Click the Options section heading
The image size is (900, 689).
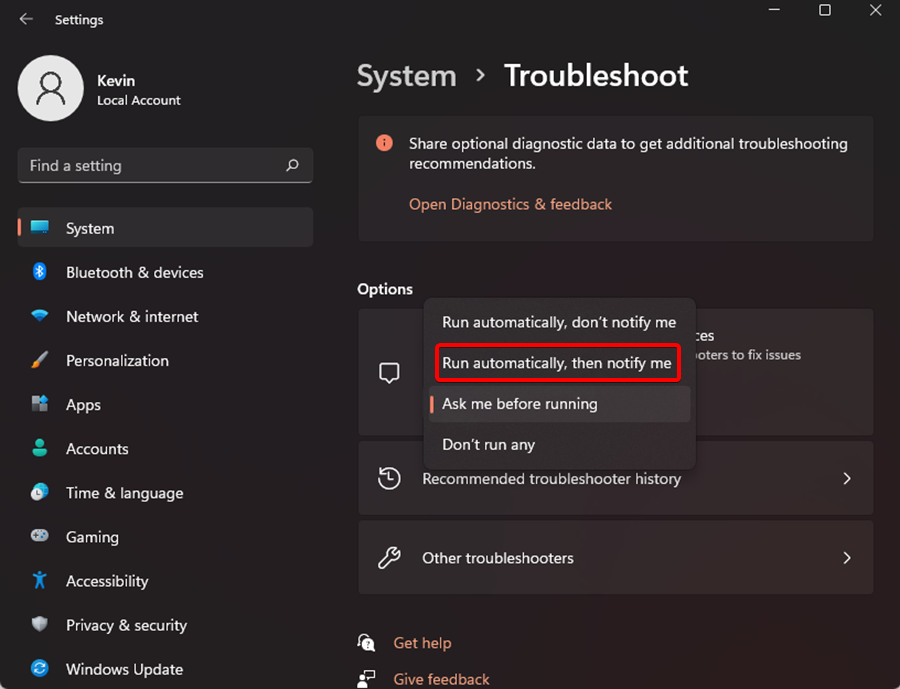click(x=385, y=289)
